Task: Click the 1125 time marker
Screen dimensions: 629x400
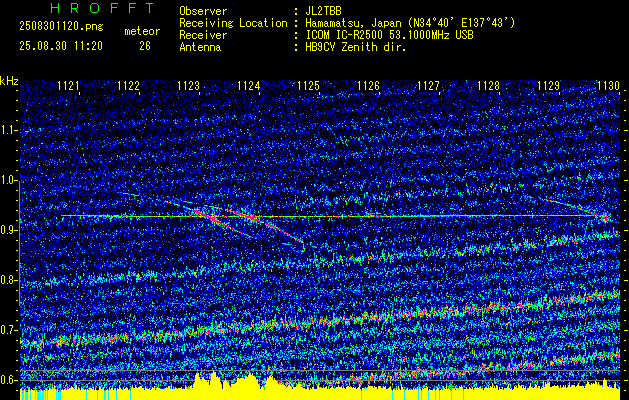Action: coord(308,86)
